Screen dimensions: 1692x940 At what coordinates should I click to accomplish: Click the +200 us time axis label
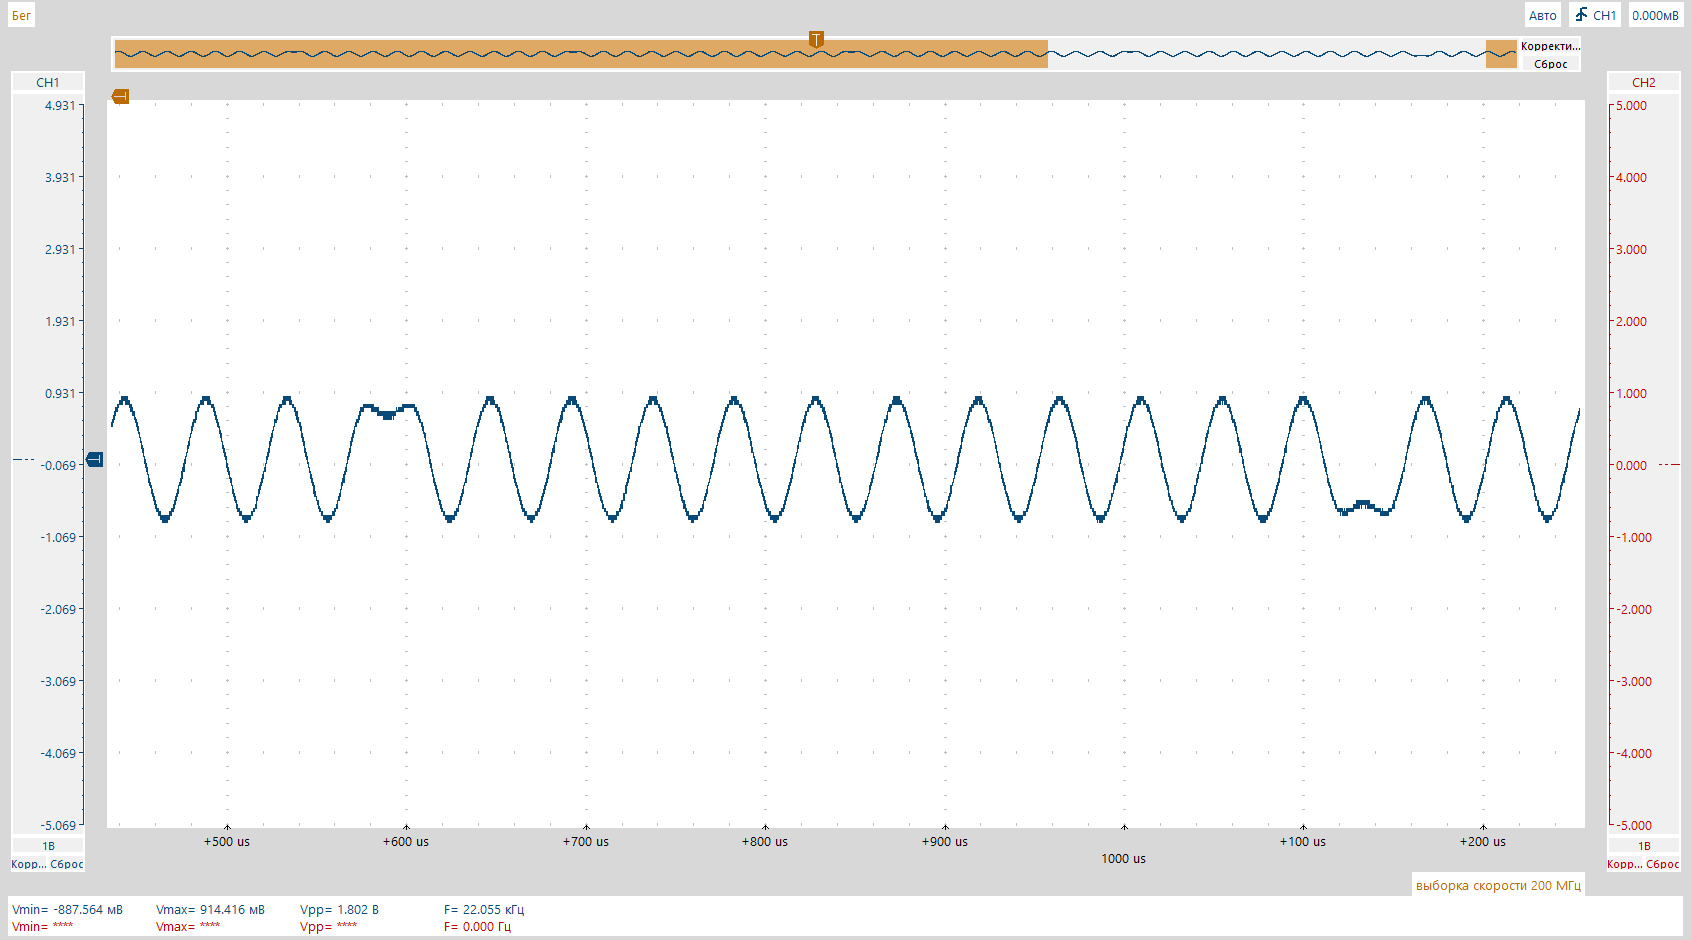pyautogui.click(x=1483, y=842)
